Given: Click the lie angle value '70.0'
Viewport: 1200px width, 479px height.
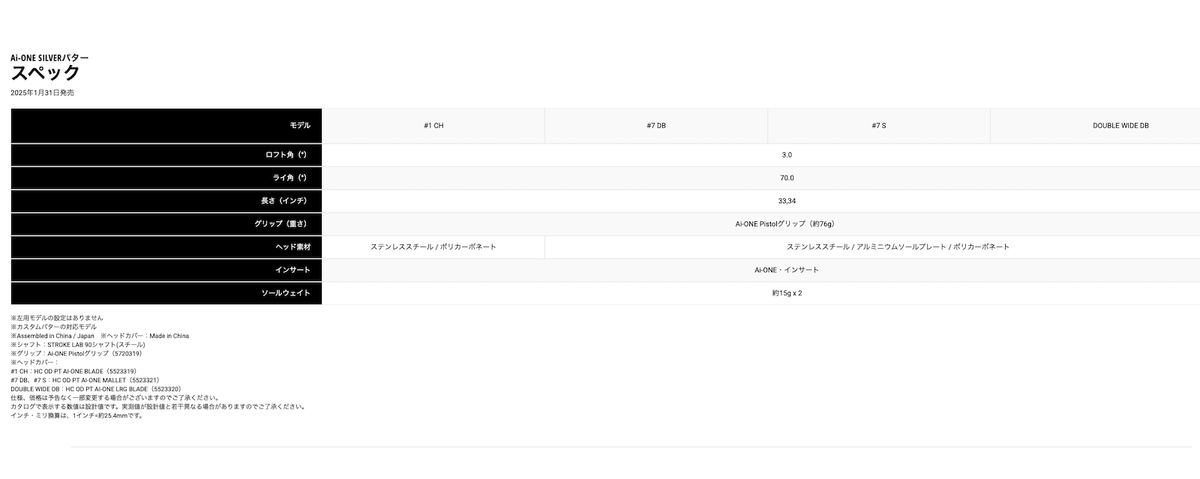Looking at the screenshot, I should 787,178.
